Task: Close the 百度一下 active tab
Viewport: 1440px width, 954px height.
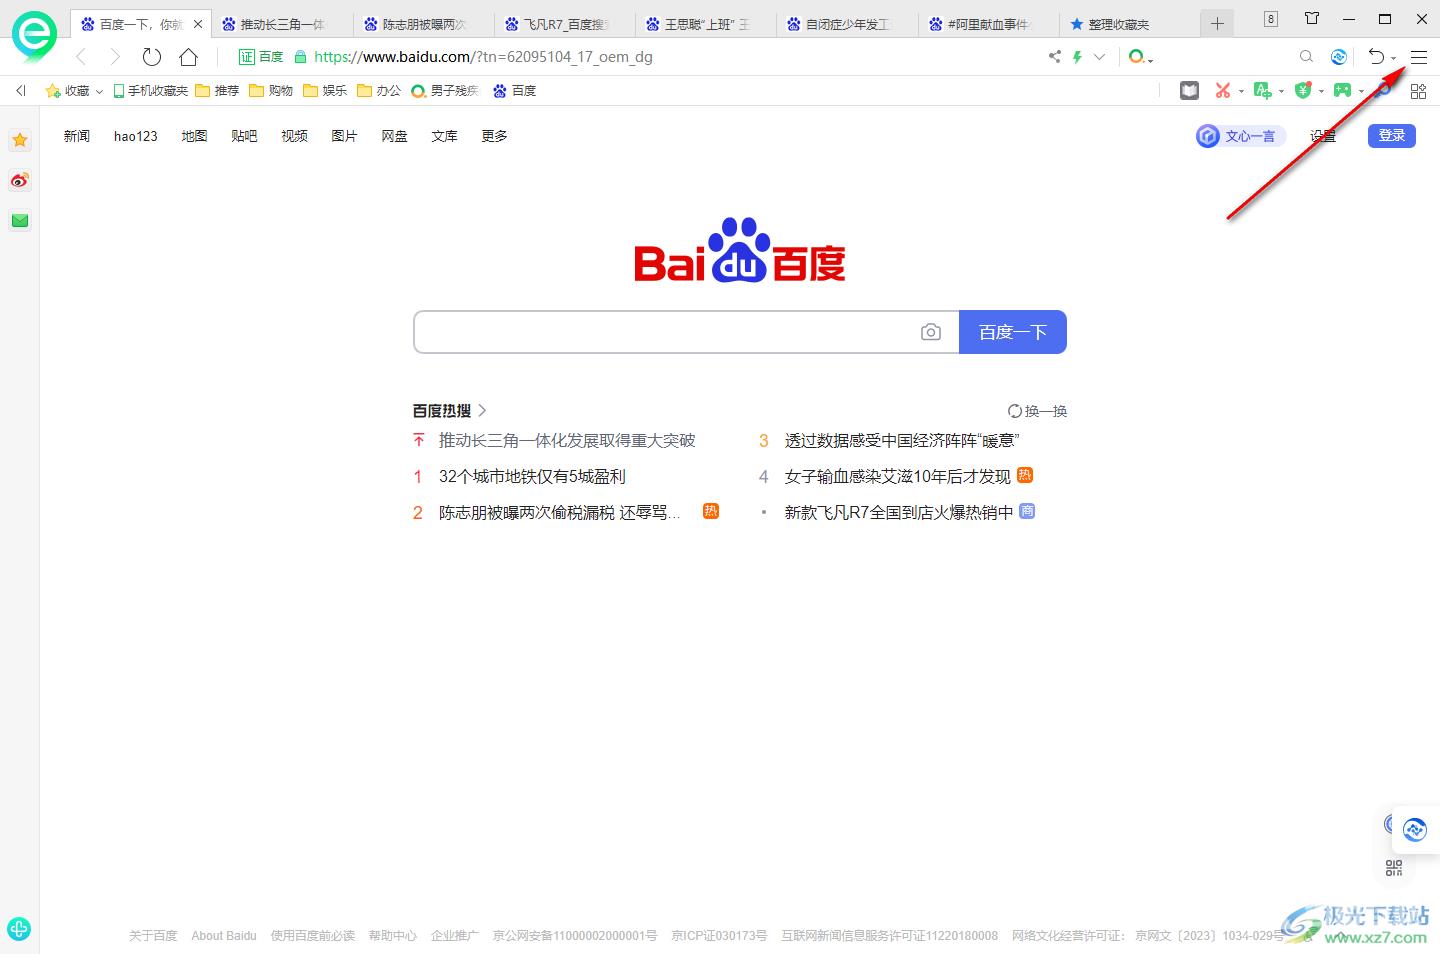Action: point(198,24)
